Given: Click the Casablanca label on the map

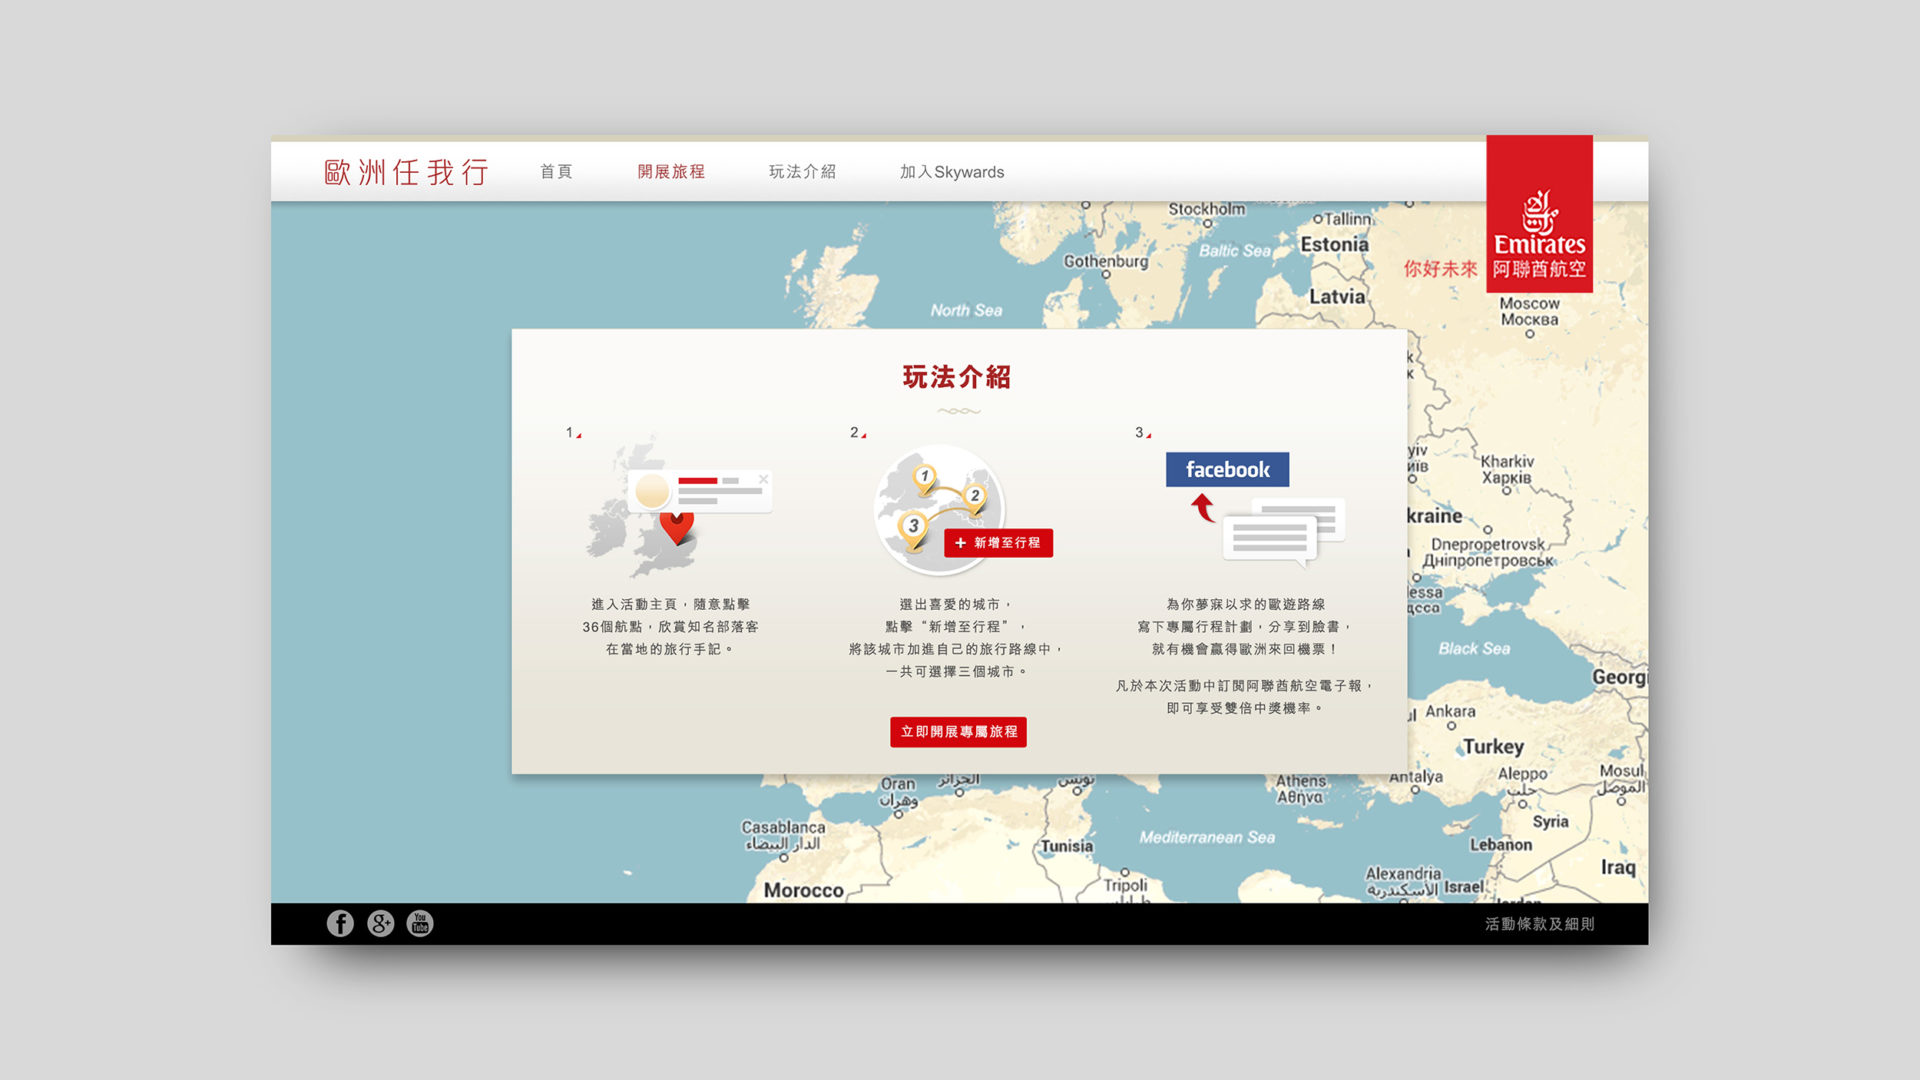Looking at the screenshot, I should pyautogui.click(x=783, y=827).
